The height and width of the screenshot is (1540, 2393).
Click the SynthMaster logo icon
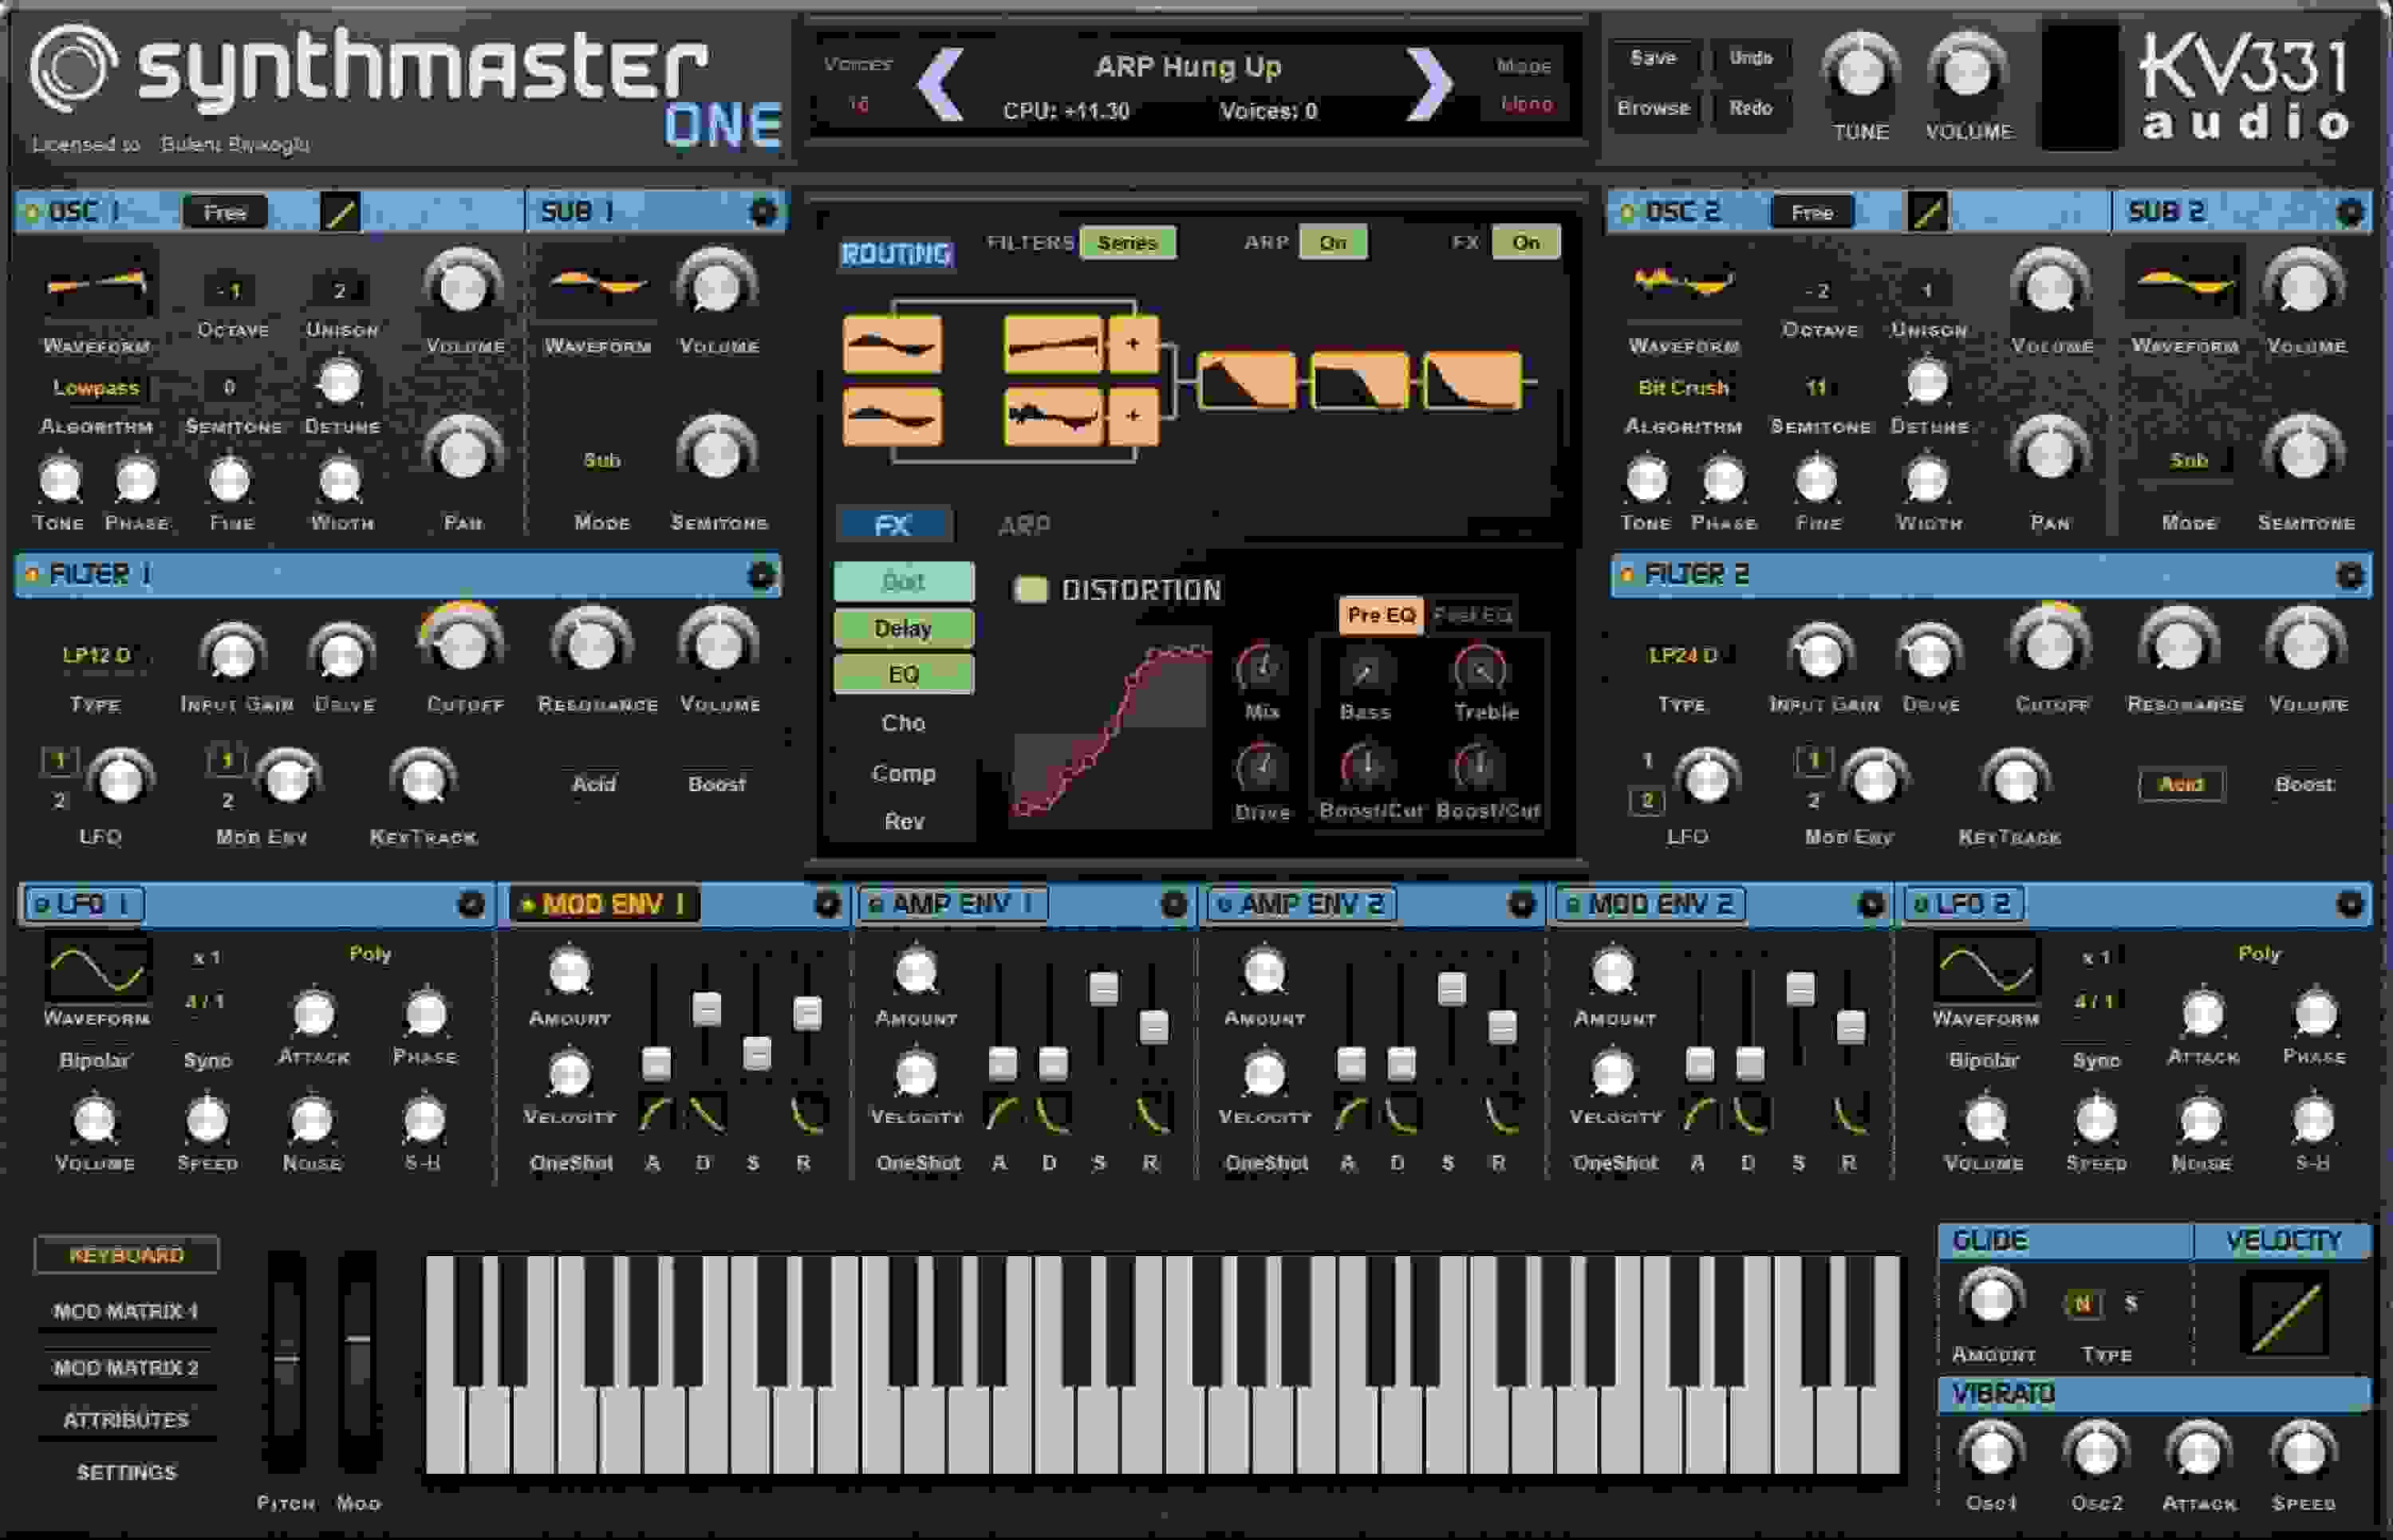[75, 70]
